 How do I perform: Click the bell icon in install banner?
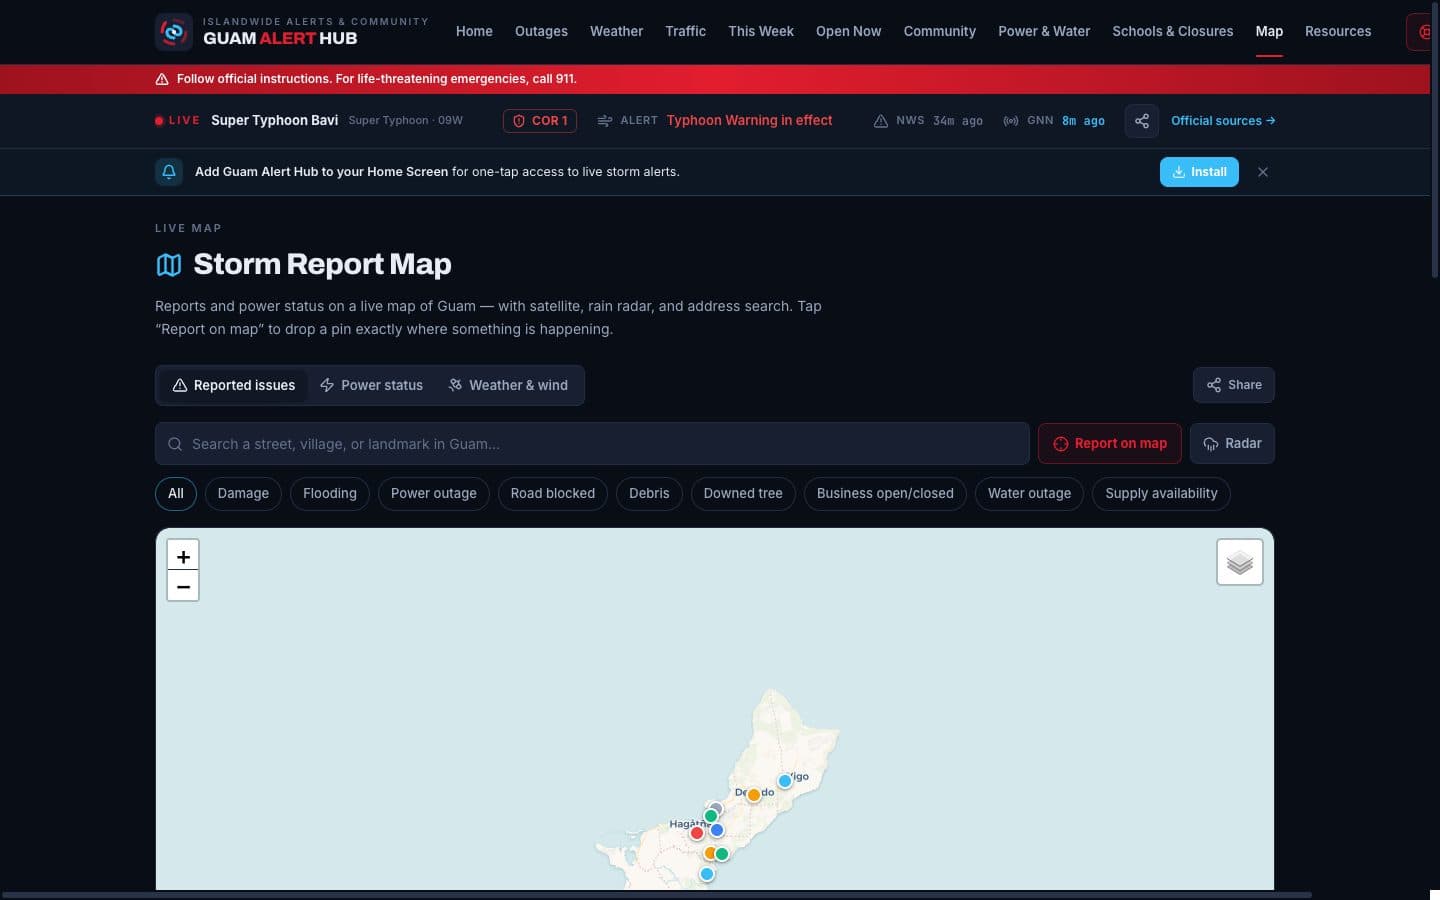pyautogui.click(x=169, y=172)
